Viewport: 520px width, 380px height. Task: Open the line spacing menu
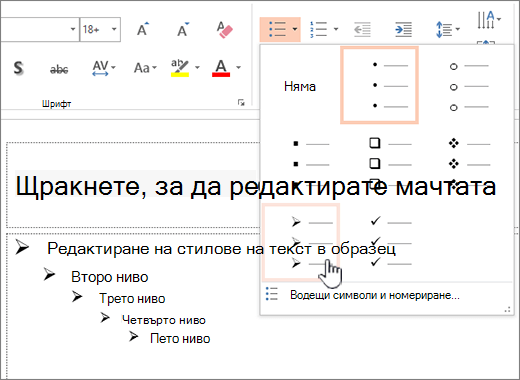click(448, 30)
